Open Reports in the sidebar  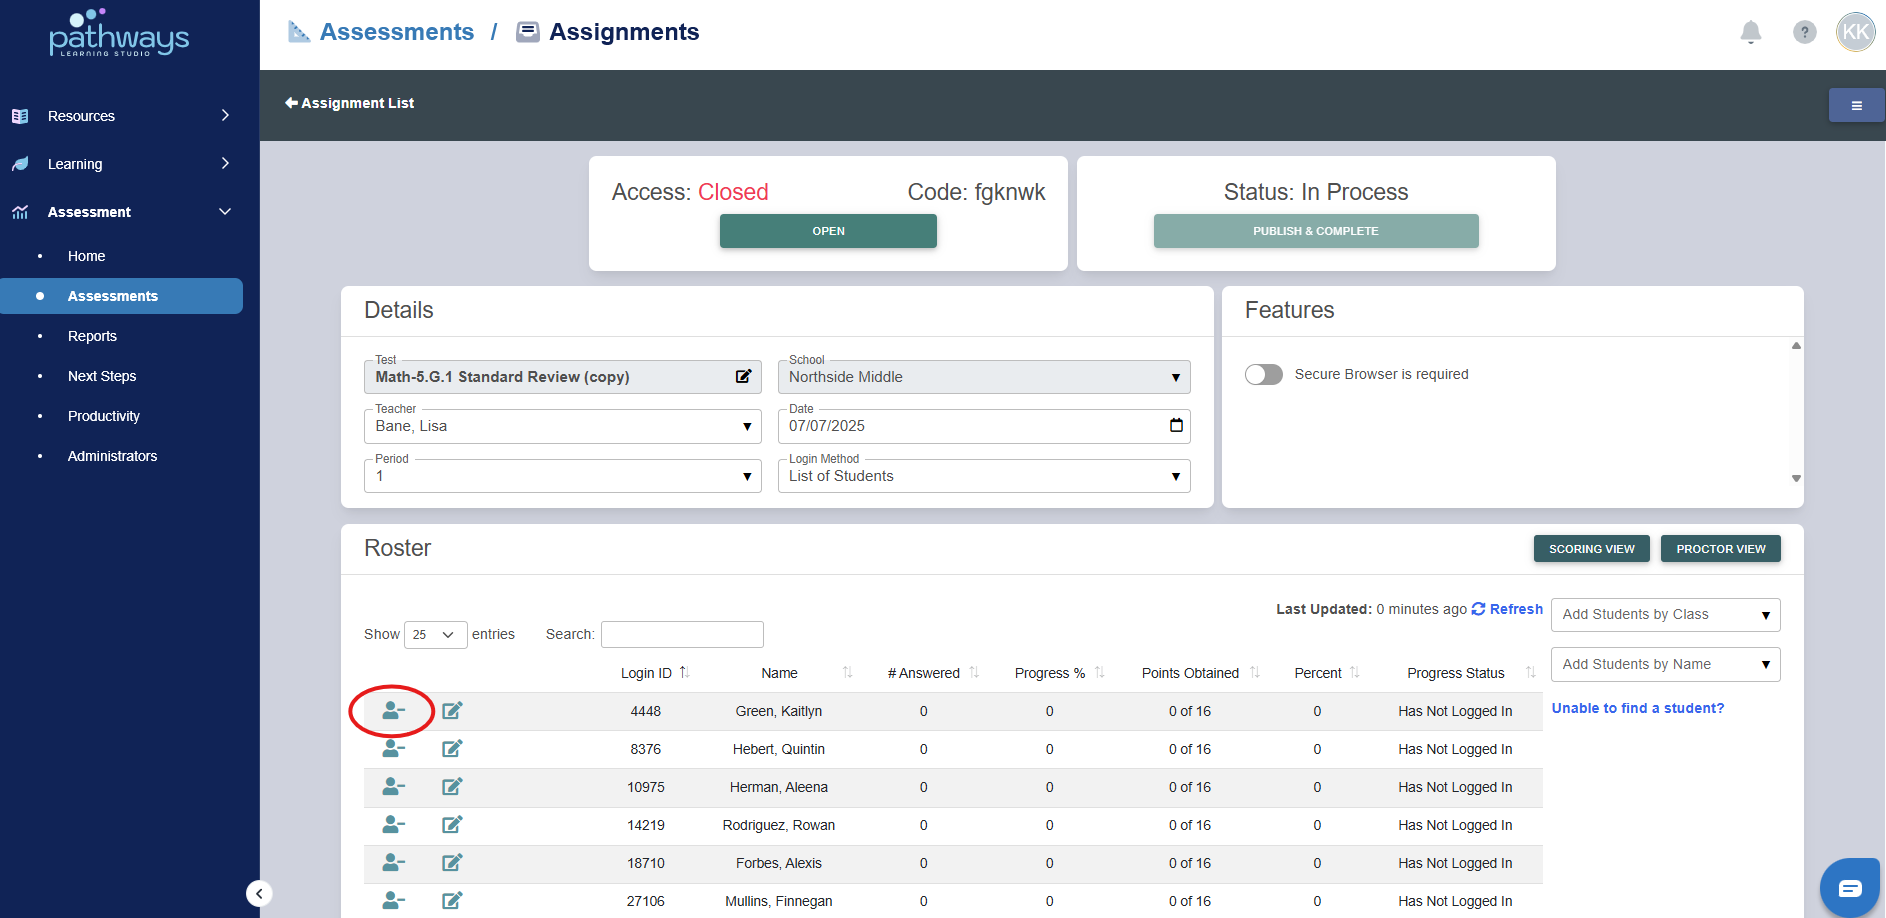coord(92,336)
